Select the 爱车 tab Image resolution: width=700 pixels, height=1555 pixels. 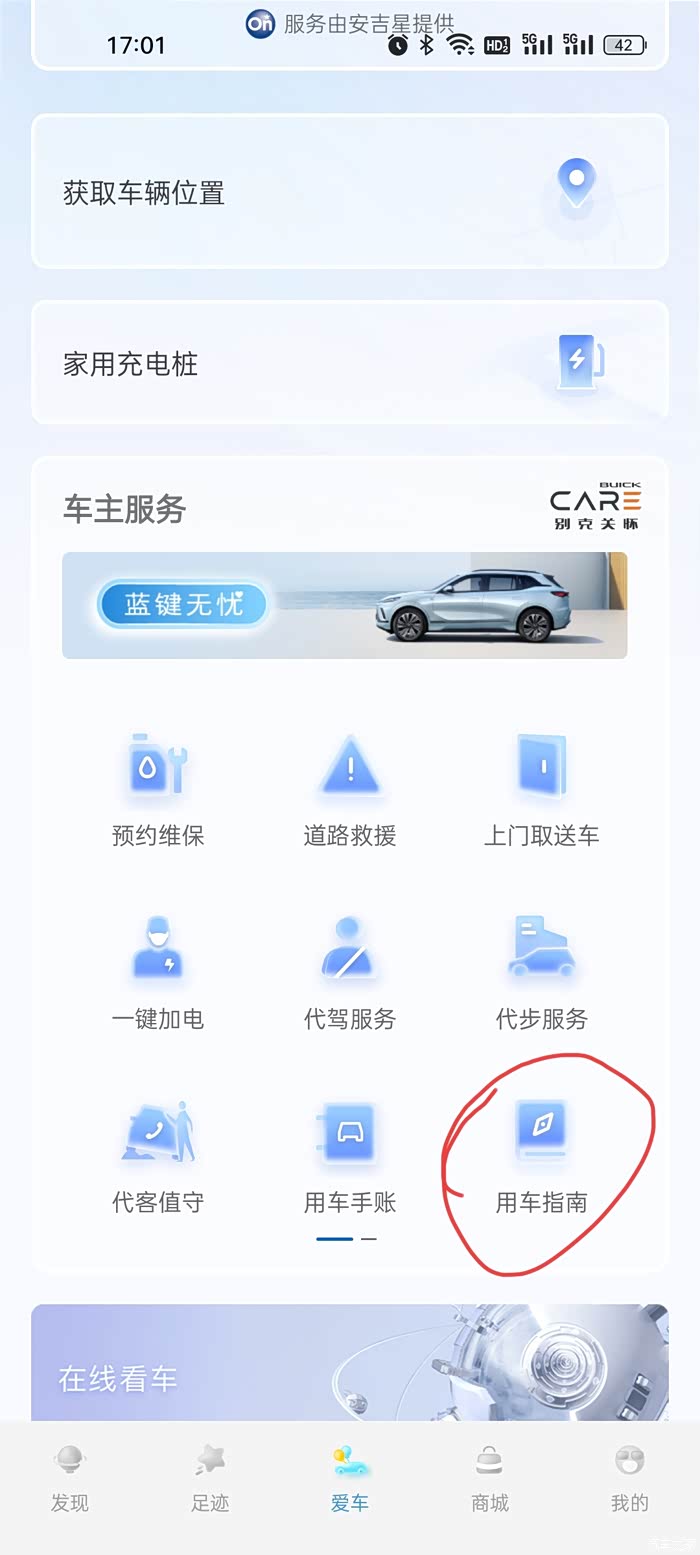tap(350, 1480)
